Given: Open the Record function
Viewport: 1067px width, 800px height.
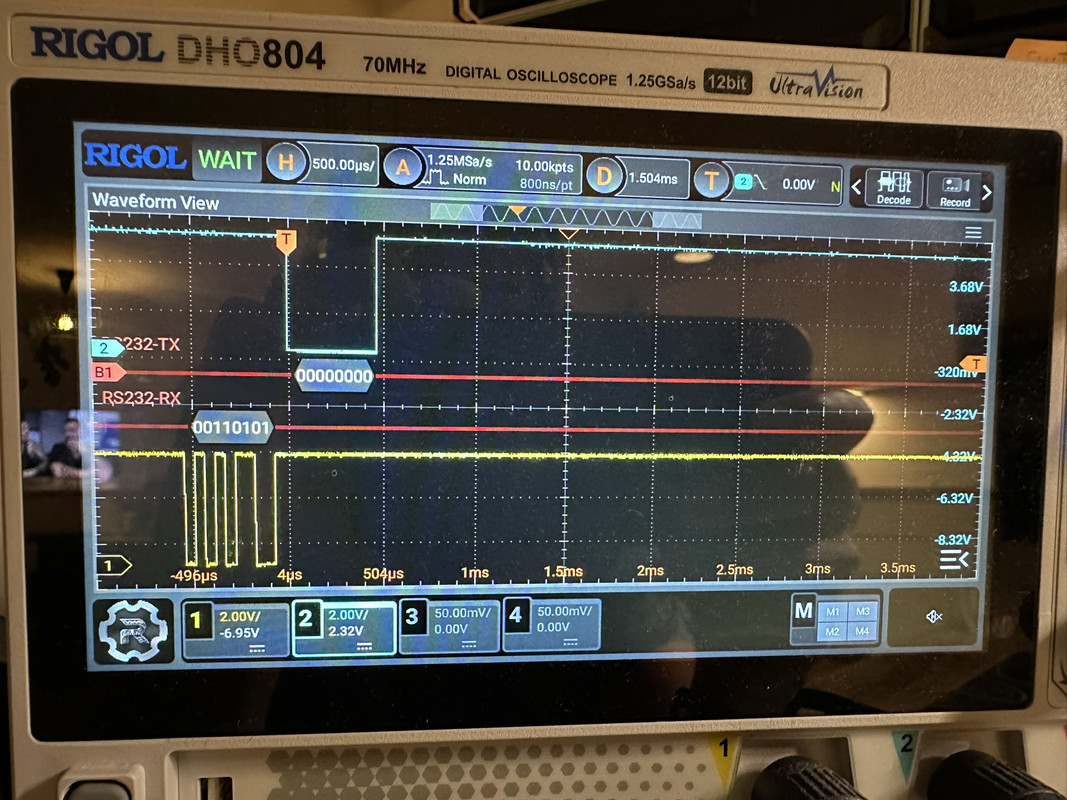Looking at the screenshot, I should tap(954, 190).
